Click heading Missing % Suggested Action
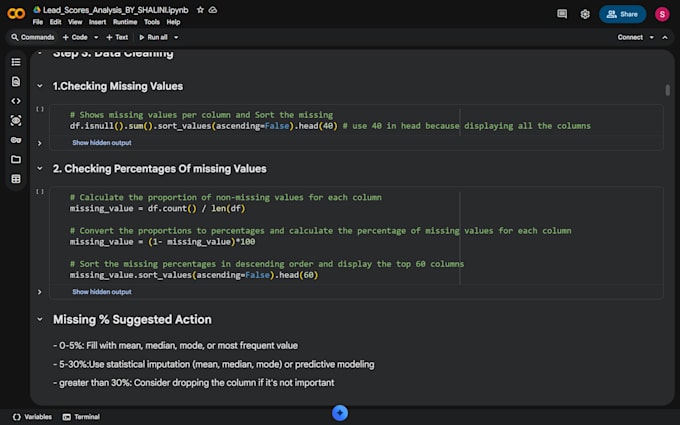Screen dimensions: 680x425 tap(132, 320)
